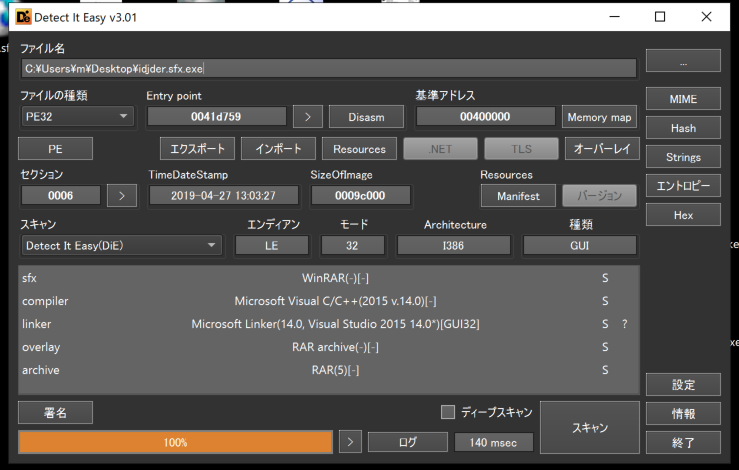Open the Hex viewer
The width and height of the screenshot is (739, 470).
[683, 215]
